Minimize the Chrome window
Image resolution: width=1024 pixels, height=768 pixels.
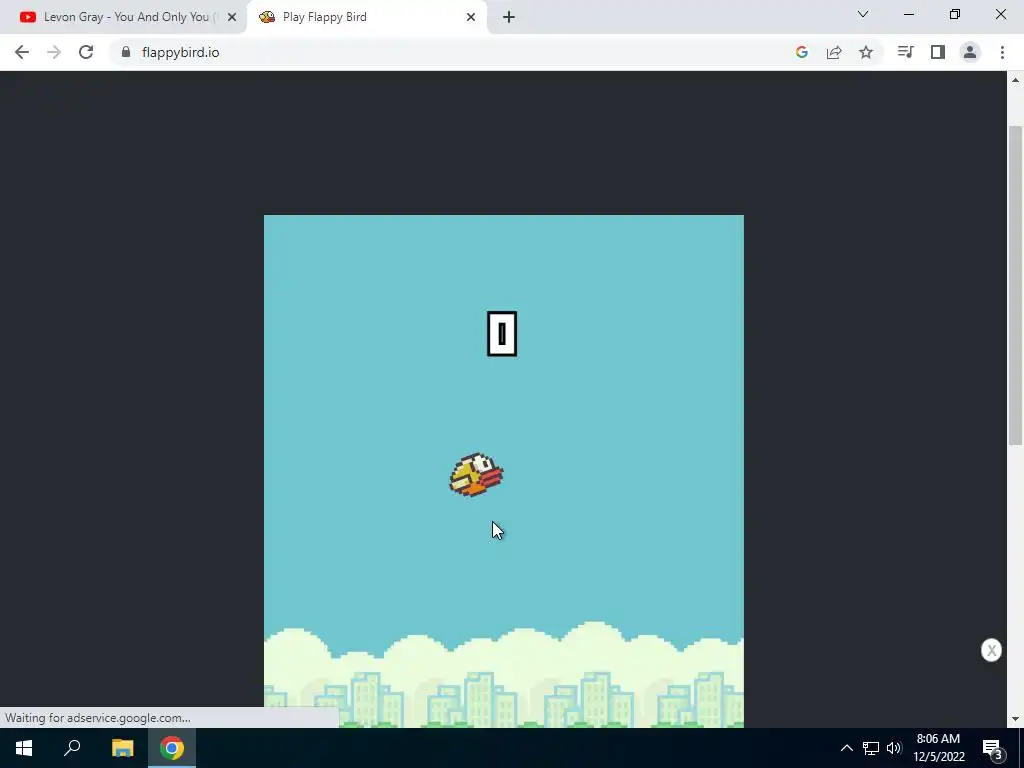(909, 14)
